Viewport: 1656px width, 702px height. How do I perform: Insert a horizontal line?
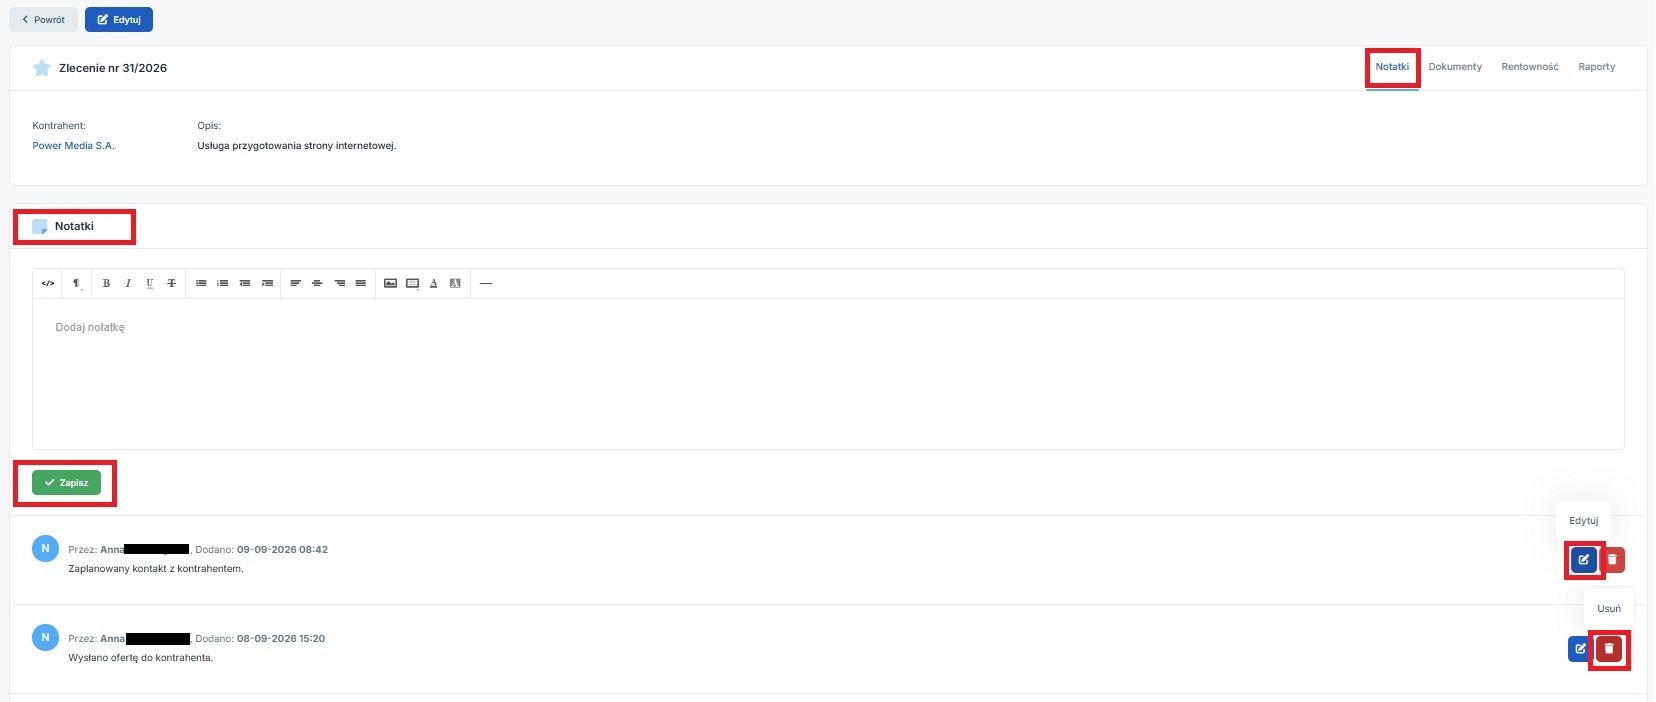(x=486, y=284)
